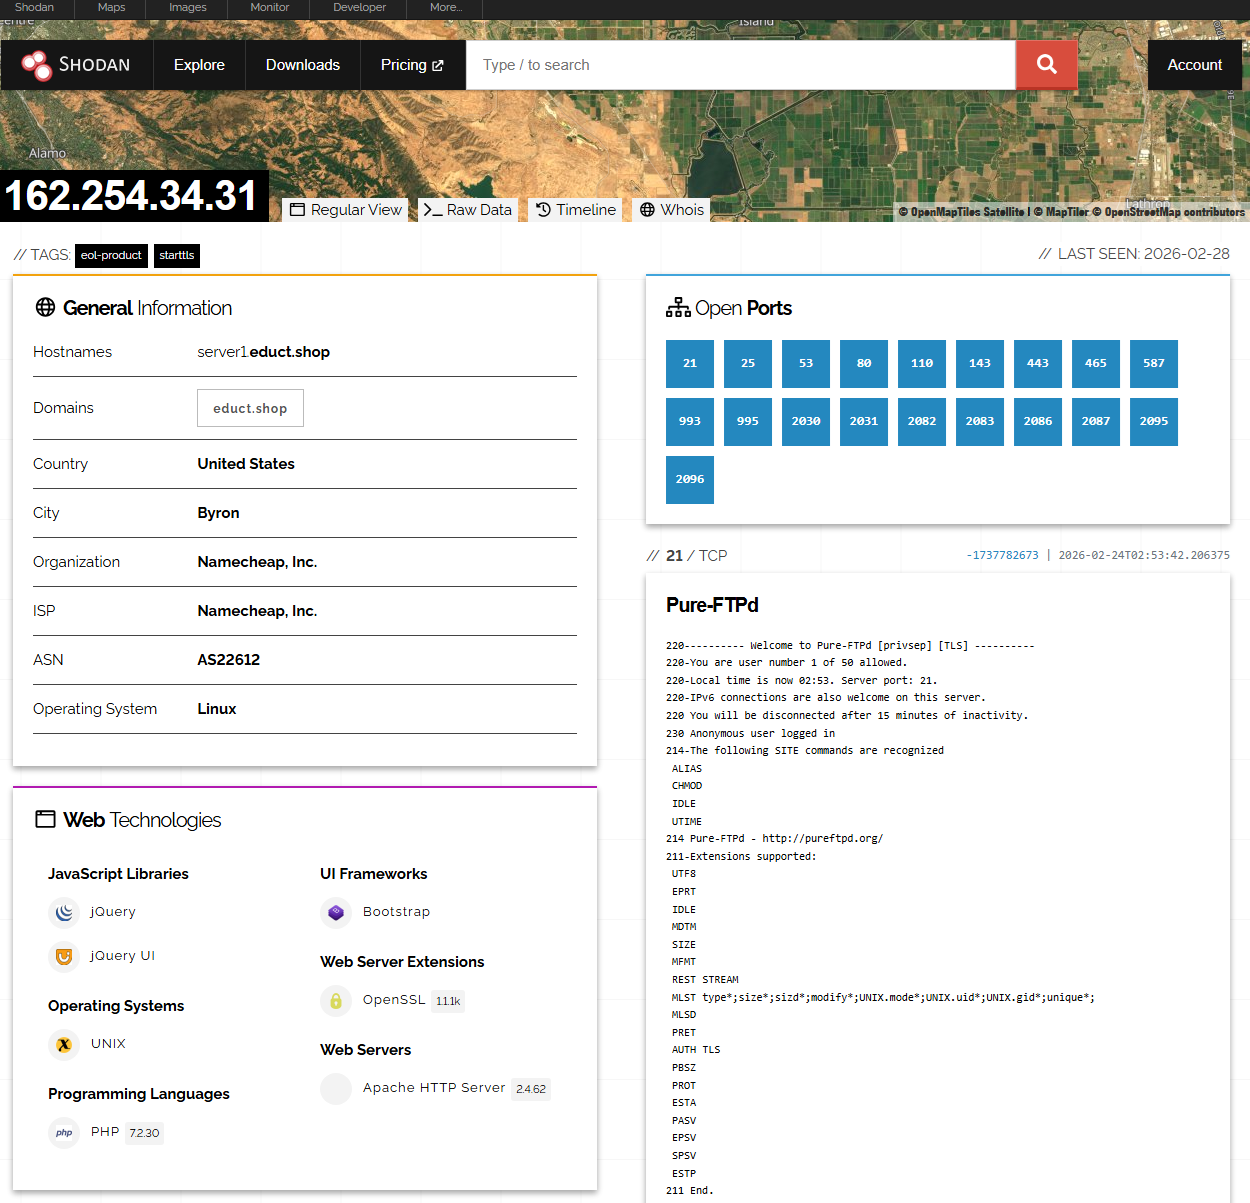Click the OpenSSL padlock icon
This screenshot has width=1250, height=1203.
point(335,1000)
